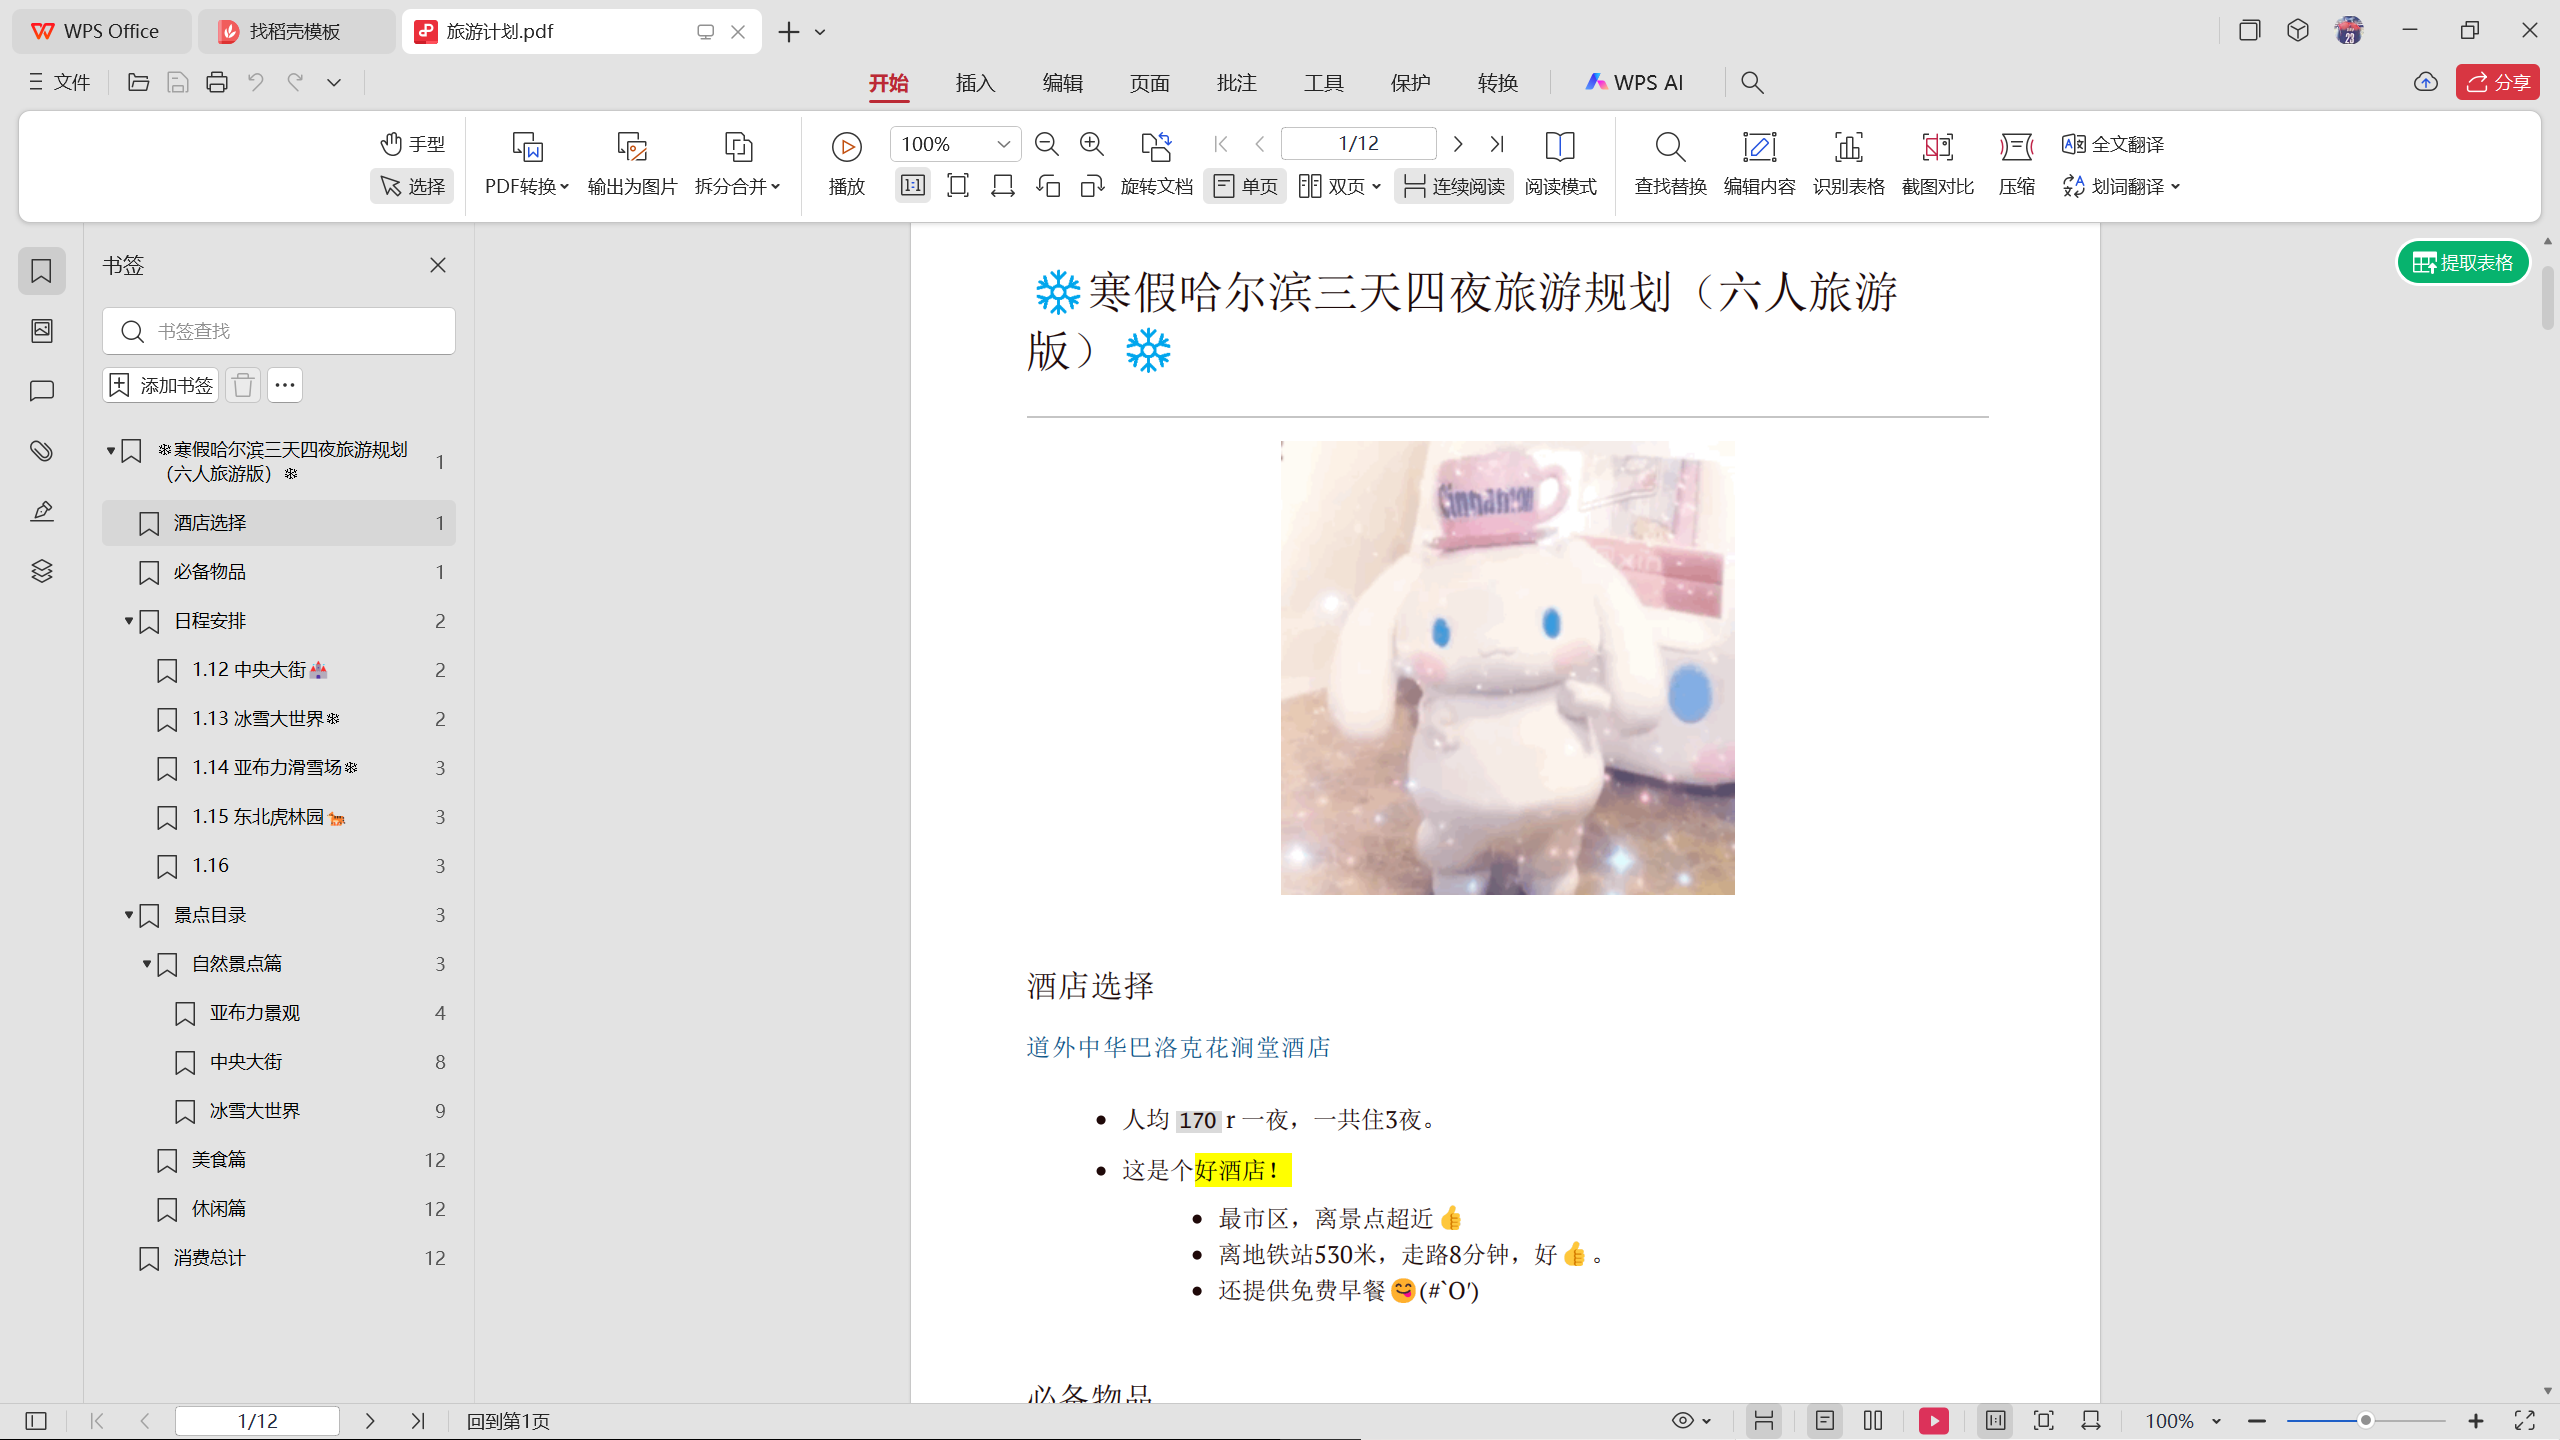Viewport: 2560px width, 1440px height.
Task: Switch to the 编辑 ribbon tab
Action: pyautogui.click(x=1062, y=83)
